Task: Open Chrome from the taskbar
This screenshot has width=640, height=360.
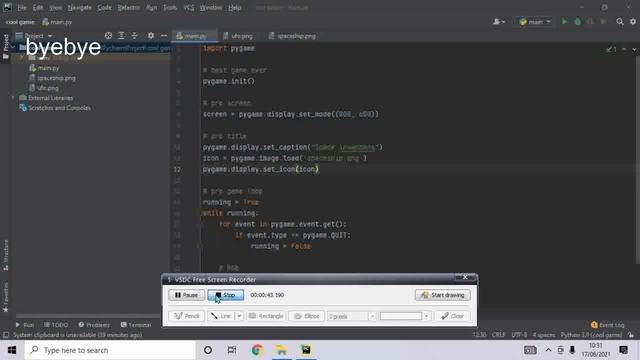Action: pyautogui.click(x=257, y=350)
